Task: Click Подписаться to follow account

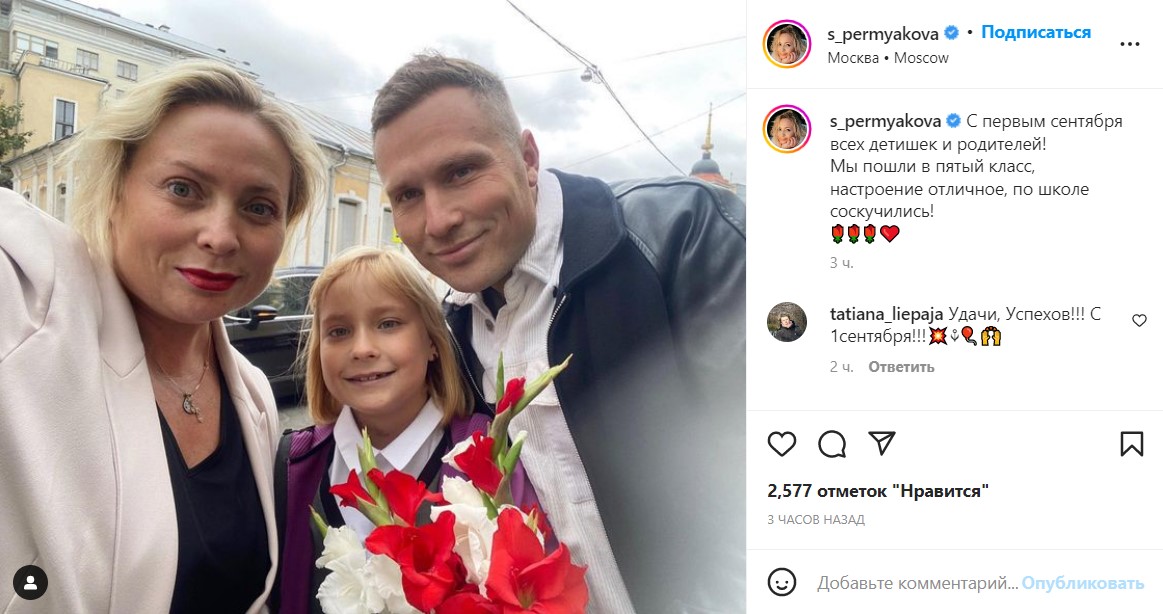Action: (x=1036, y=32)
